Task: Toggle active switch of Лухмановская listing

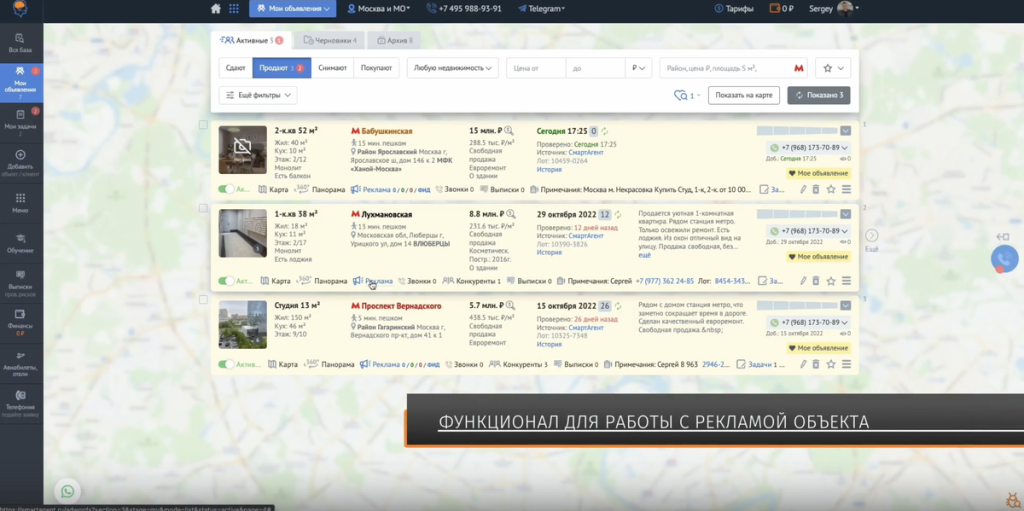Action: (x=226, y=281)
